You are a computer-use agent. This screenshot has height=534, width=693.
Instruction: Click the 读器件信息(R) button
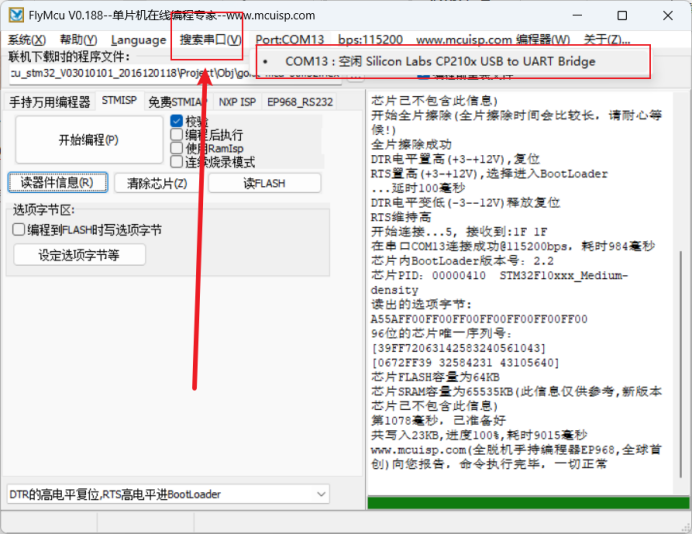click(x=57, y=183)
